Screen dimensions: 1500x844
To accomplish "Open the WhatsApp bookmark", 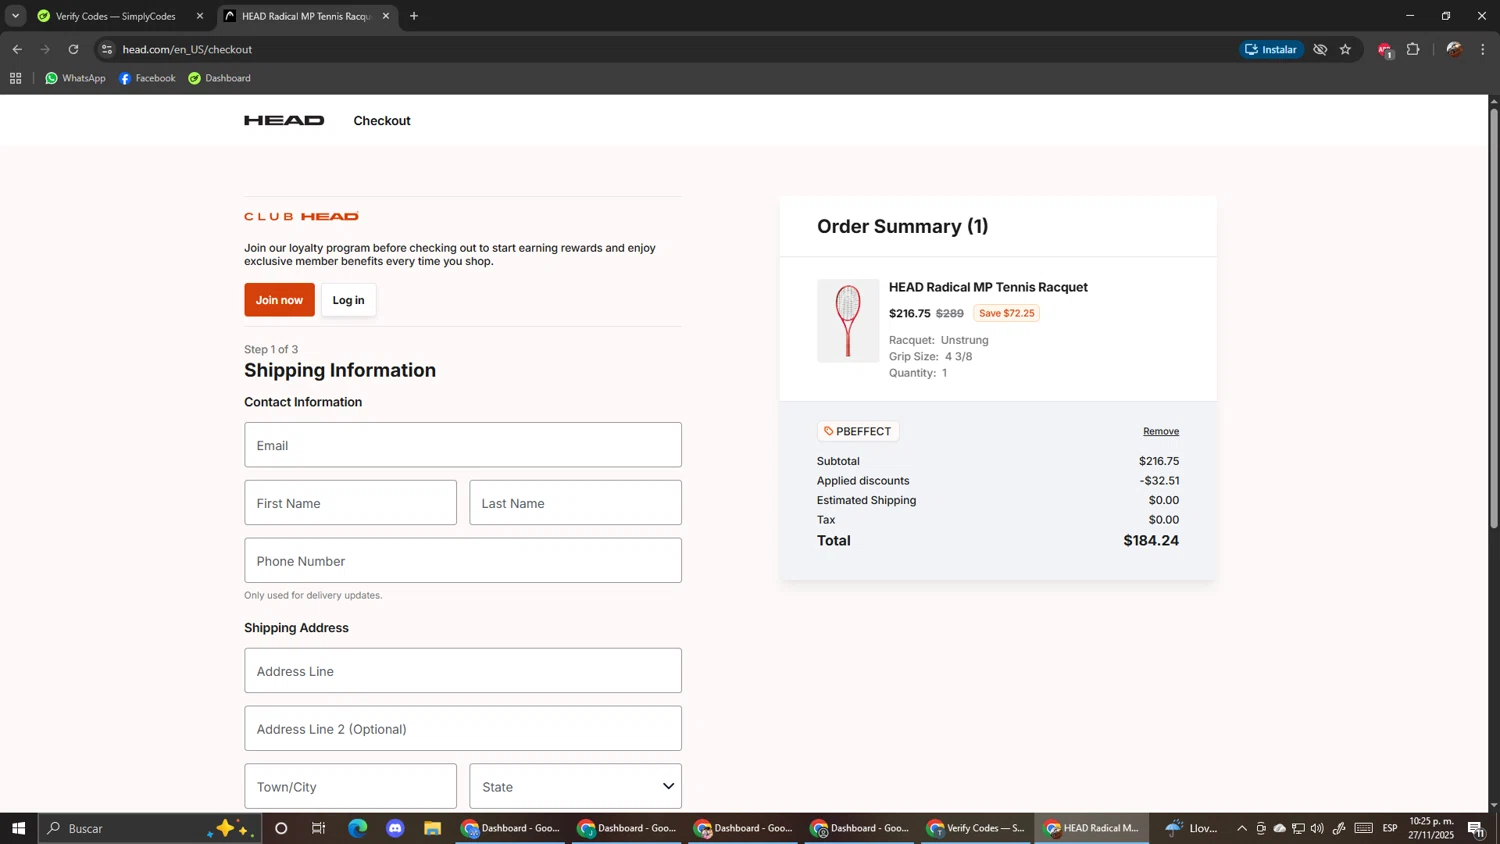I will tap(75, 78).
